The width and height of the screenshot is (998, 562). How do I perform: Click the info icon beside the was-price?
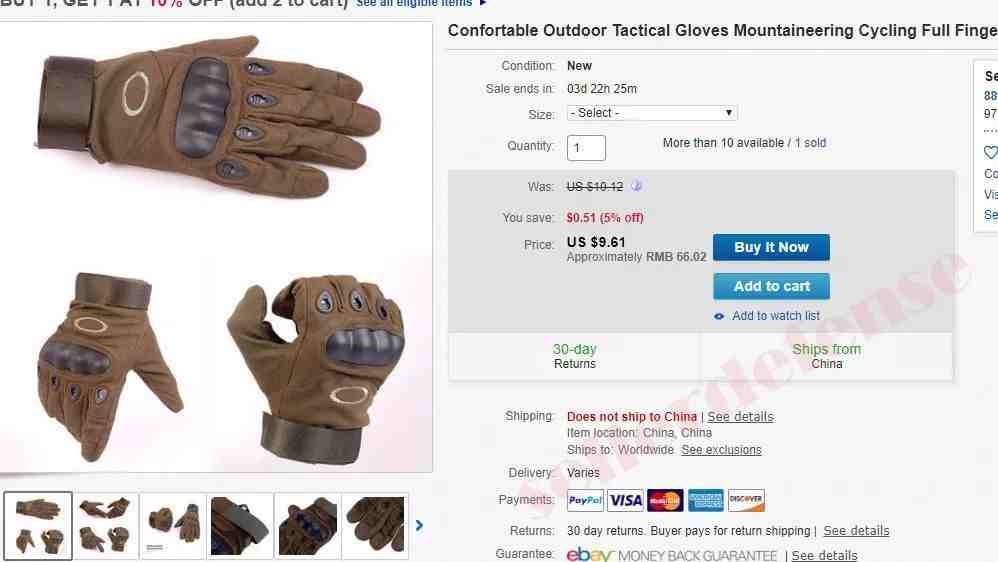click(x=636, y=186)
